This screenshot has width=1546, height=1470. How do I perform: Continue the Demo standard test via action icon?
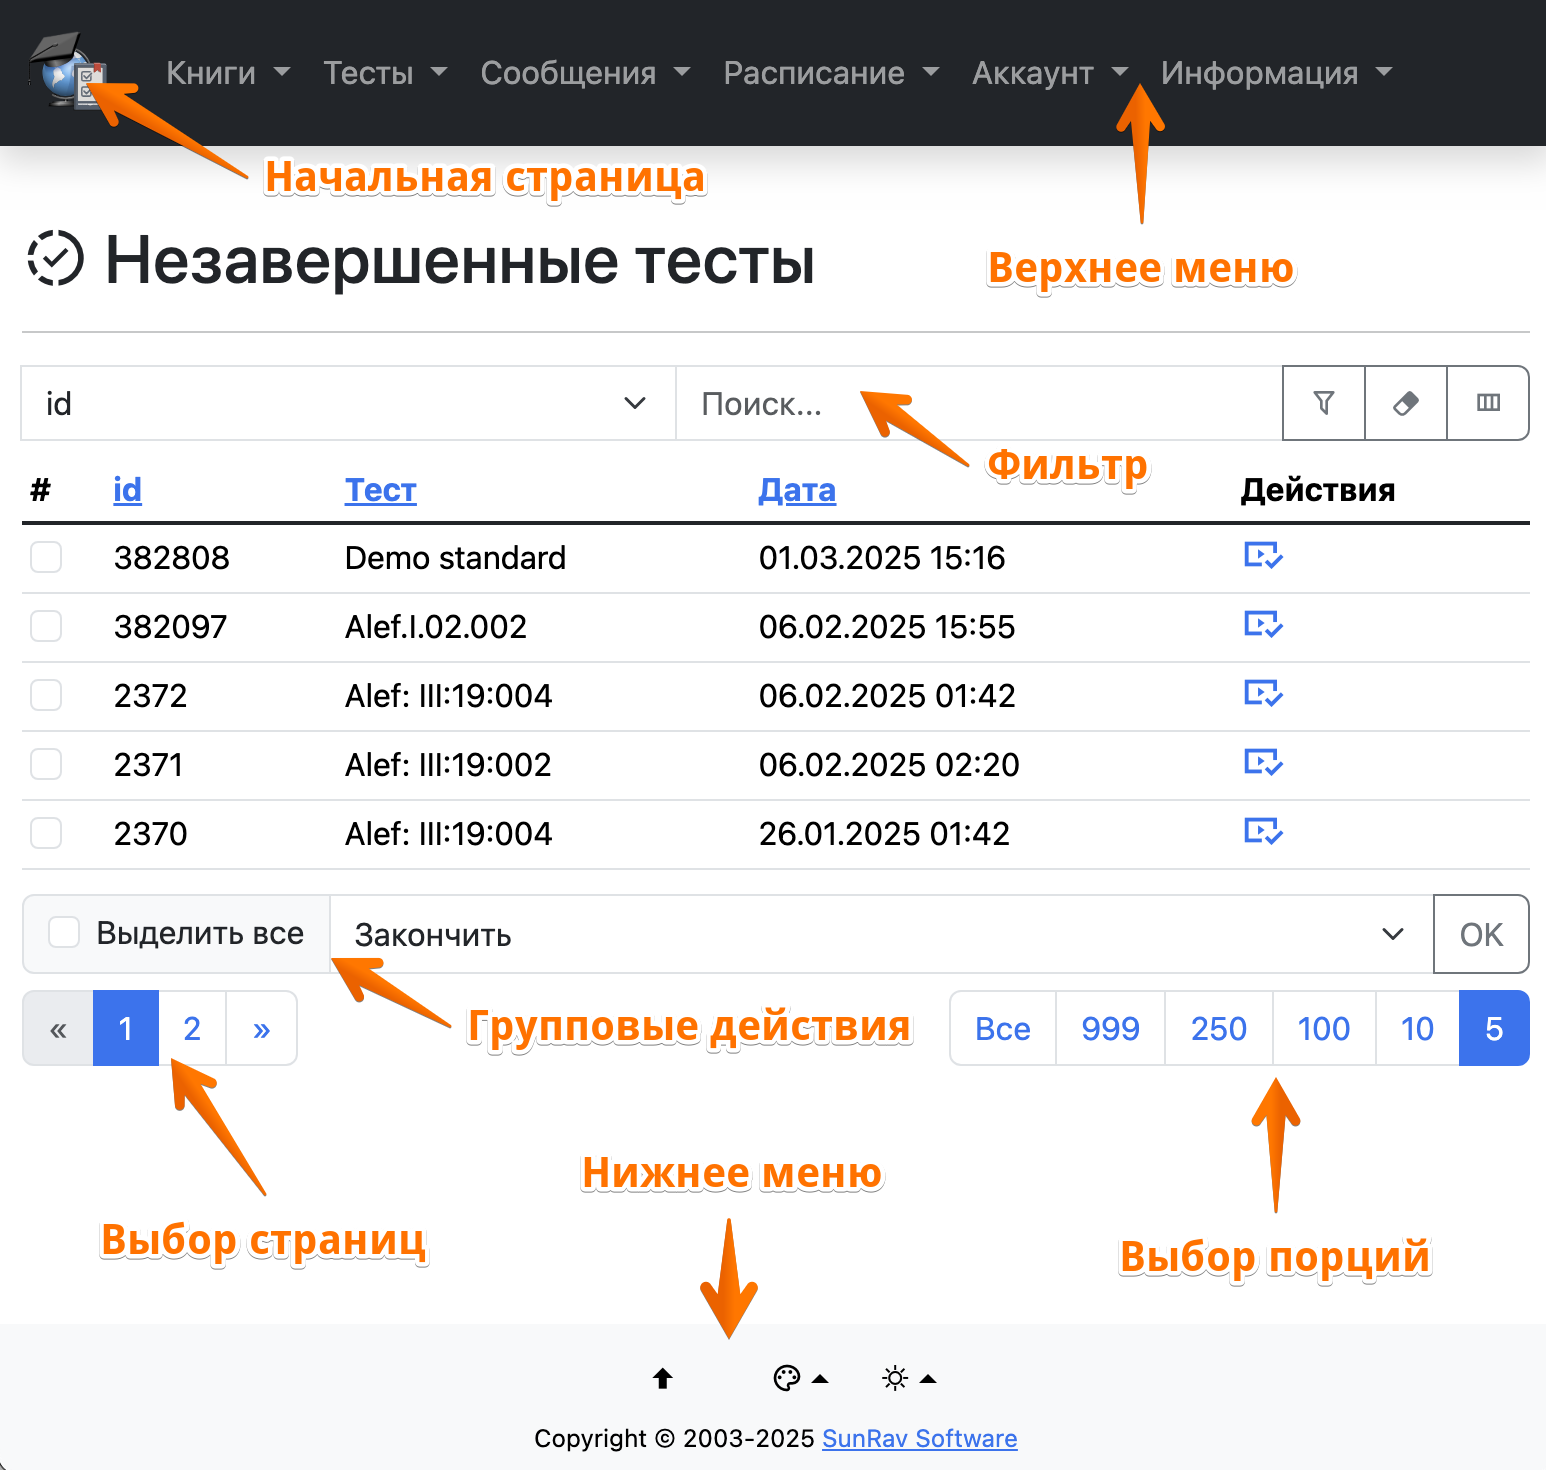click(x=1263, y=556)
